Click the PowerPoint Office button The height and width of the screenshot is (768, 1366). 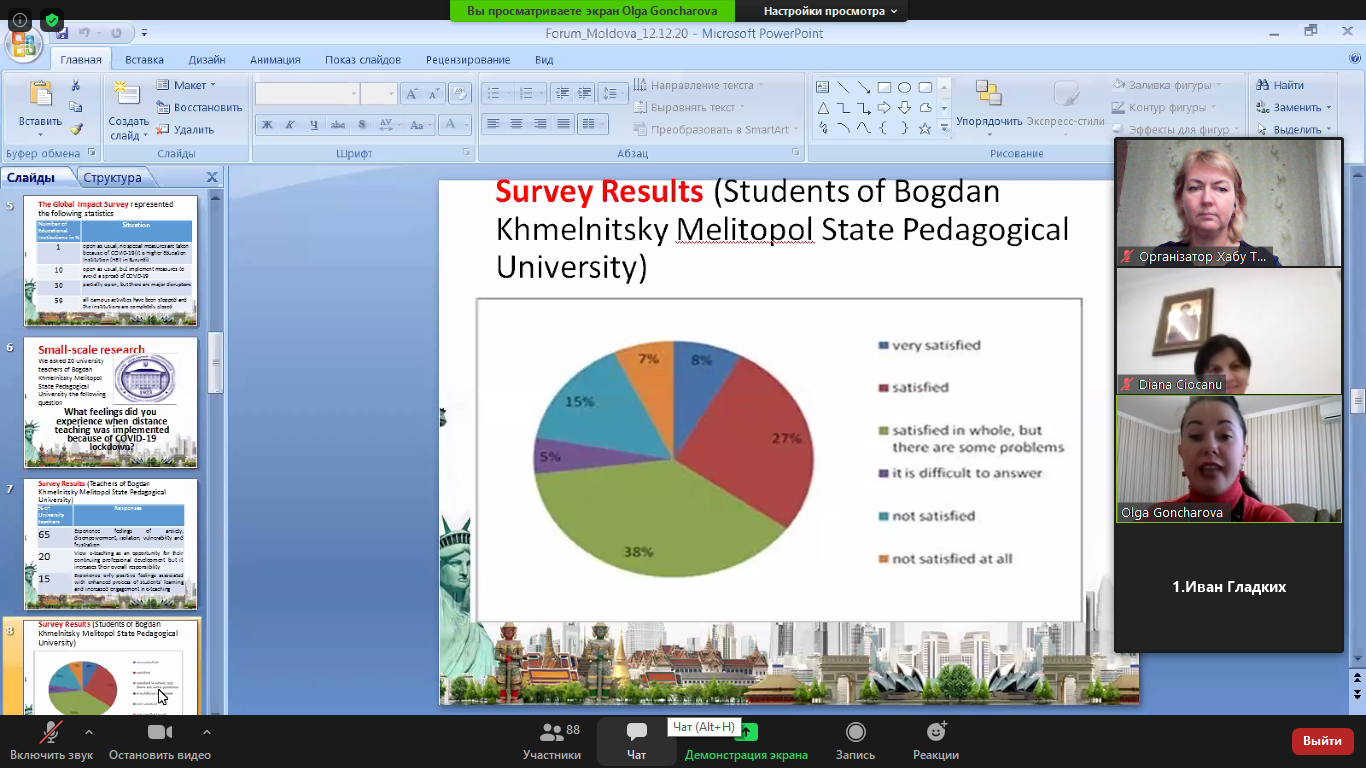click(22, 42)
